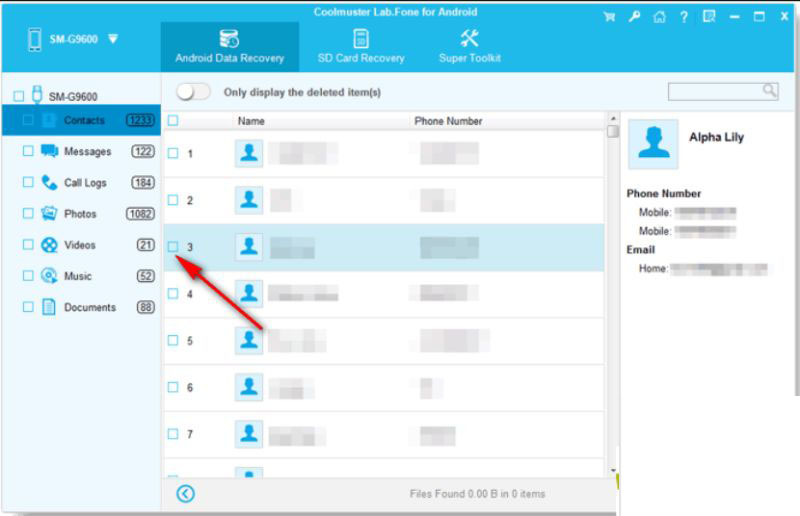
Task: Select Music category label
Action: 78,276
